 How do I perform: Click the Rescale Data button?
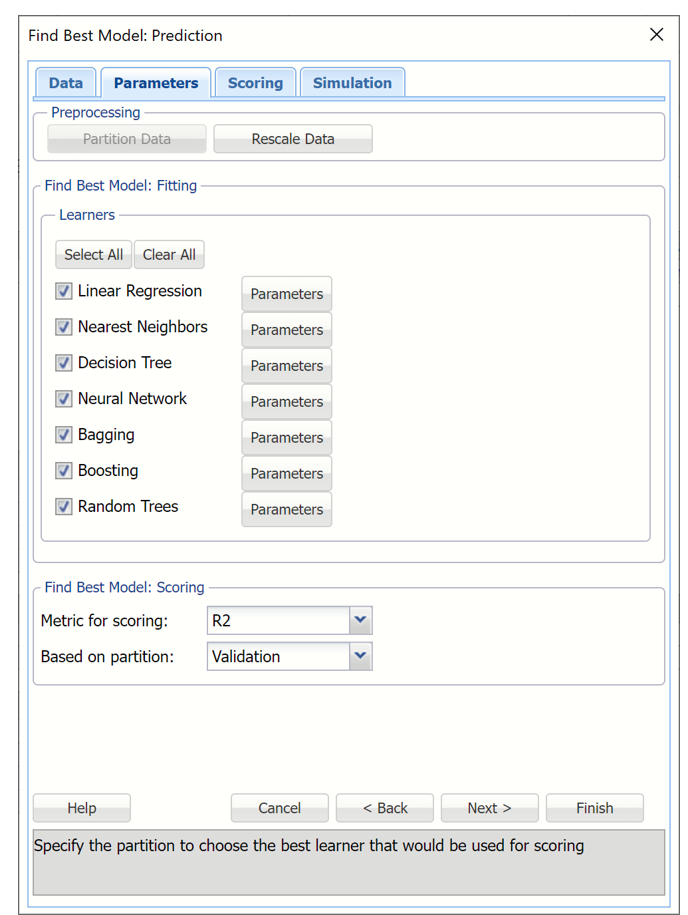[292, 139]
